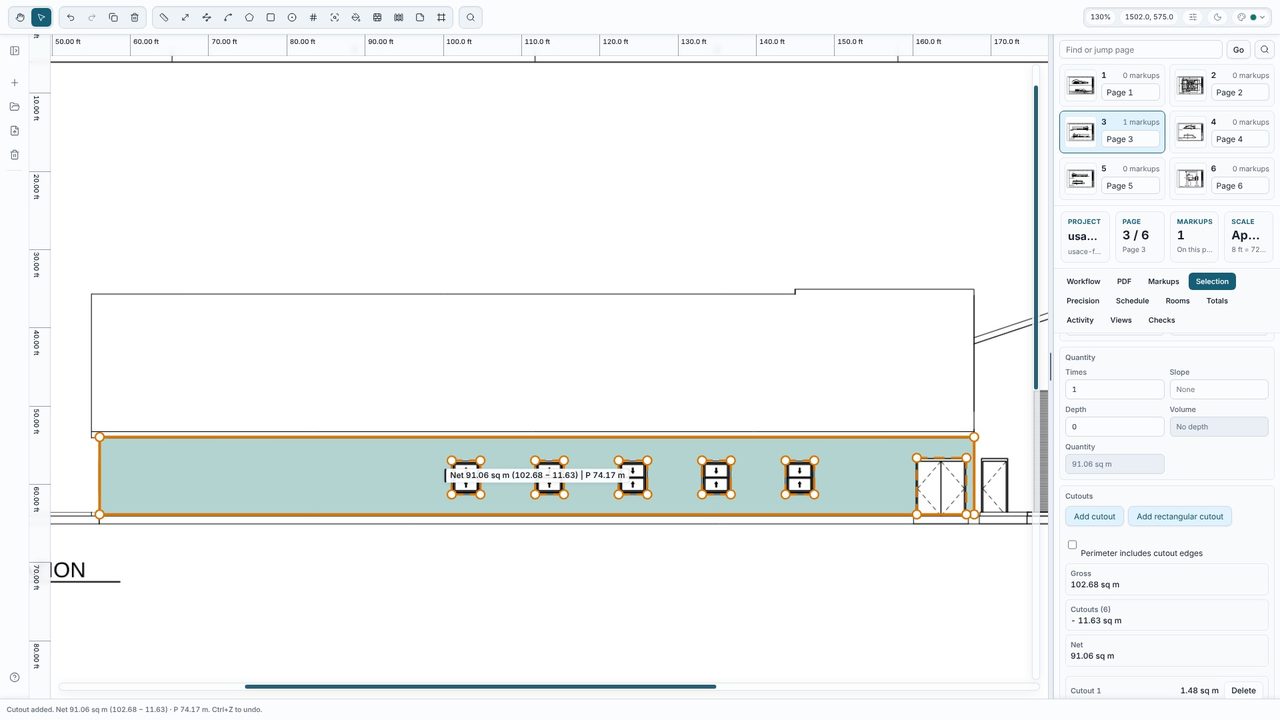
Task: Open the color theme dropdown
Action: tap(1251, 17)
